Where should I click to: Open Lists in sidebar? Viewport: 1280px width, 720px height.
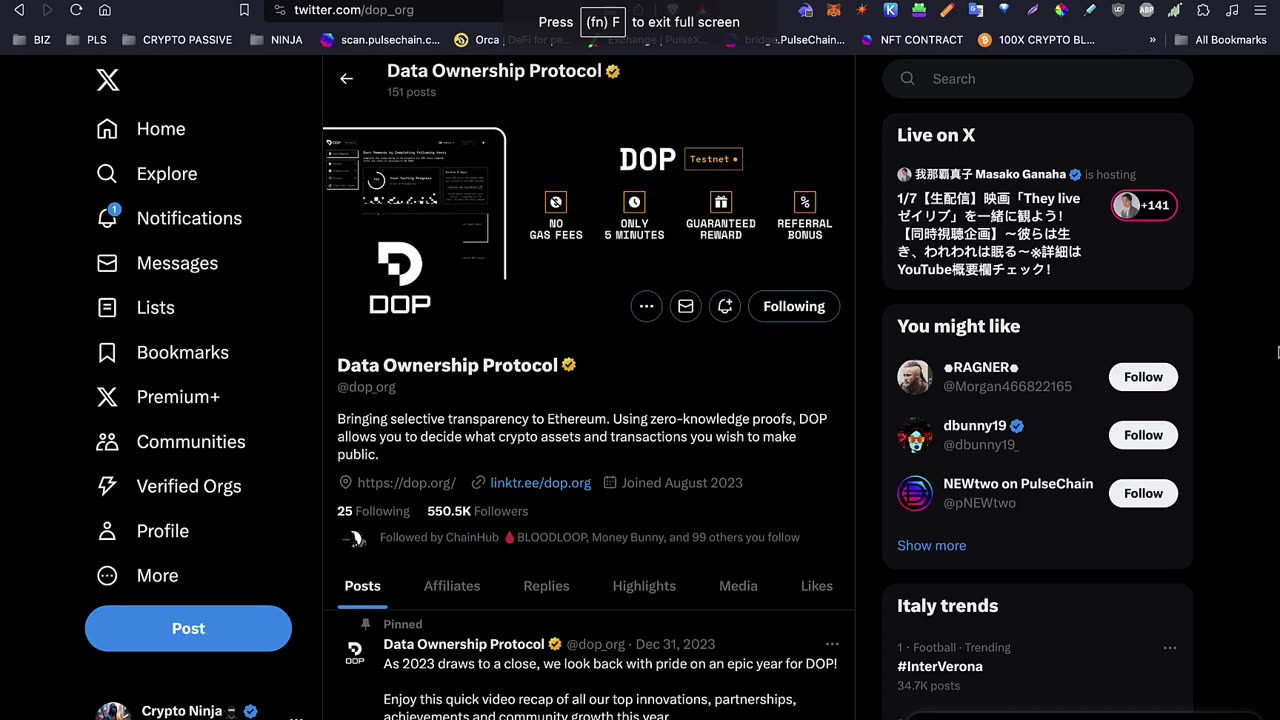[x=135, y=308]
